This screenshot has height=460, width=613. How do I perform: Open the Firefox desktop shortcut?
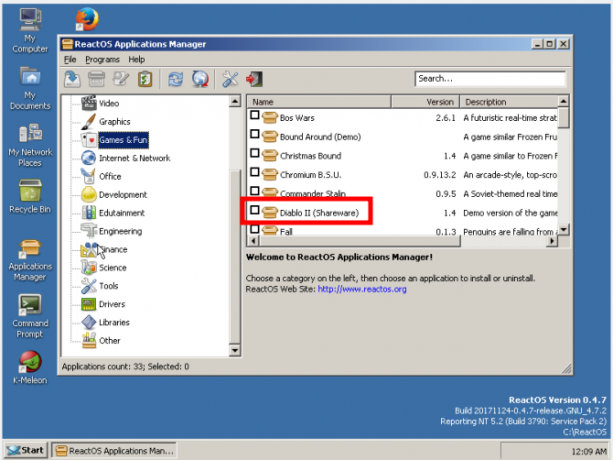tap(87, 19)
